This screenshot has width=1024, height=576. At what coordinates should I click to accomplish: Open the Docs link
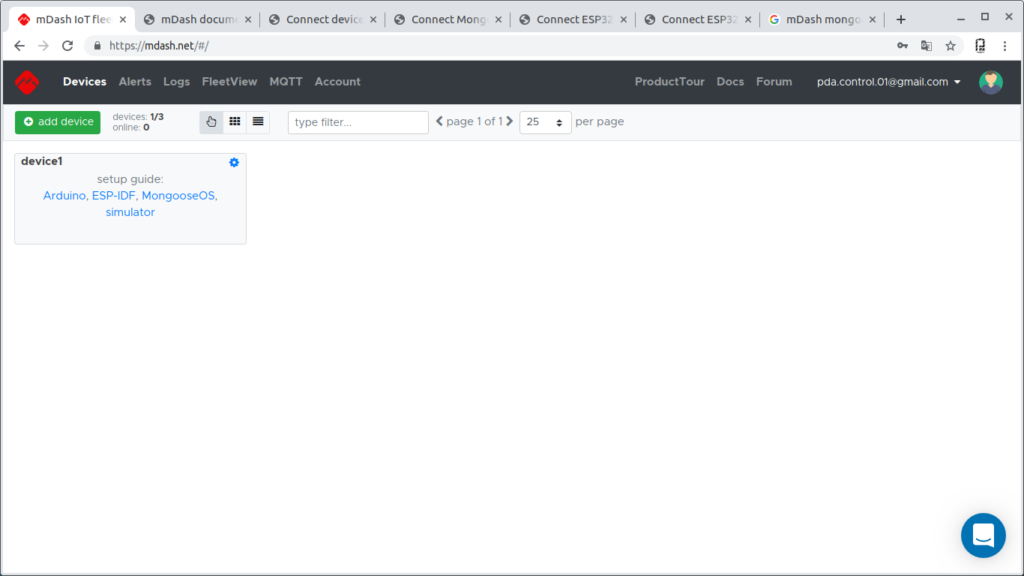[x=730, y=82]
